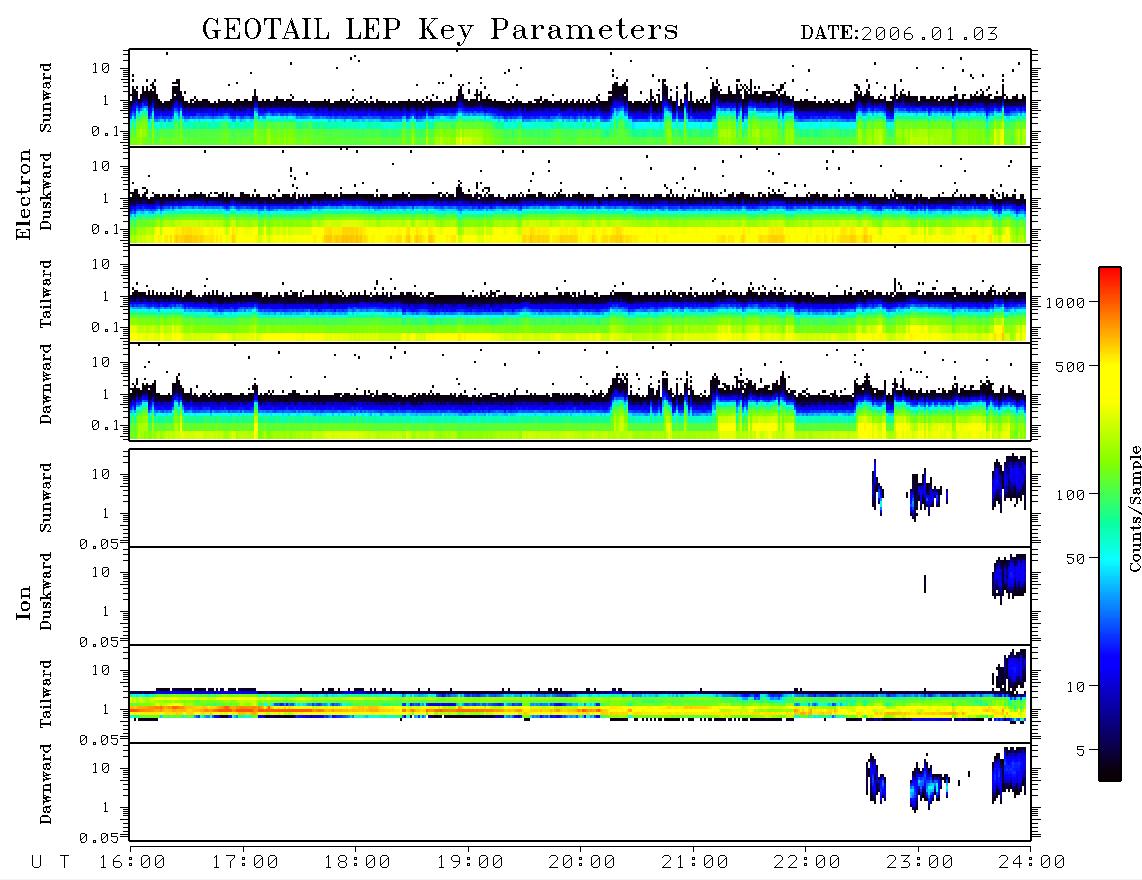Image resolution: width=1142 pixels, height=880 pixels.
Task: Click the vertical Electron group label
Action: pyautogui.click(x=24, y=194)
